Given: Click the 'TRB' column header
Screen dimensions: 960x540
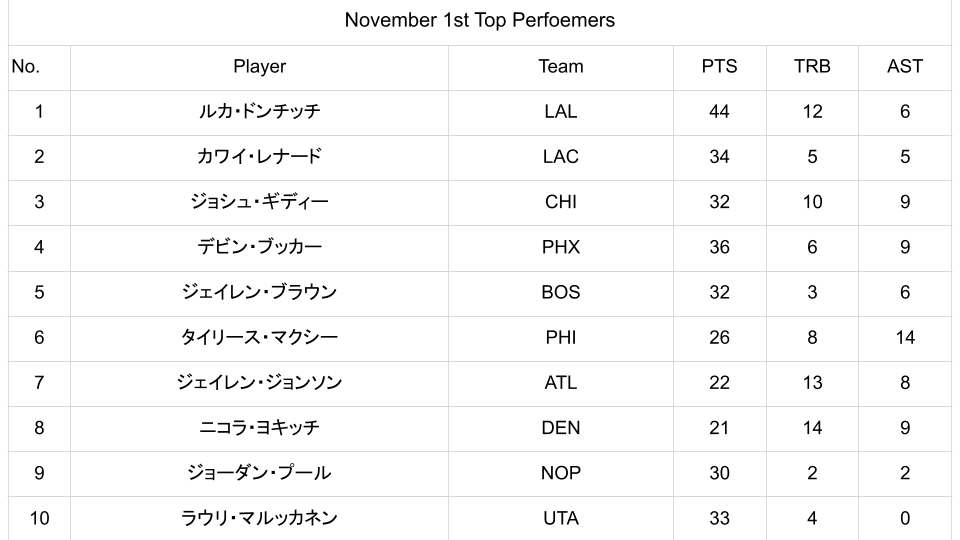Looking at the screenshot, I should pyautogui.click(x=812, y=67).
